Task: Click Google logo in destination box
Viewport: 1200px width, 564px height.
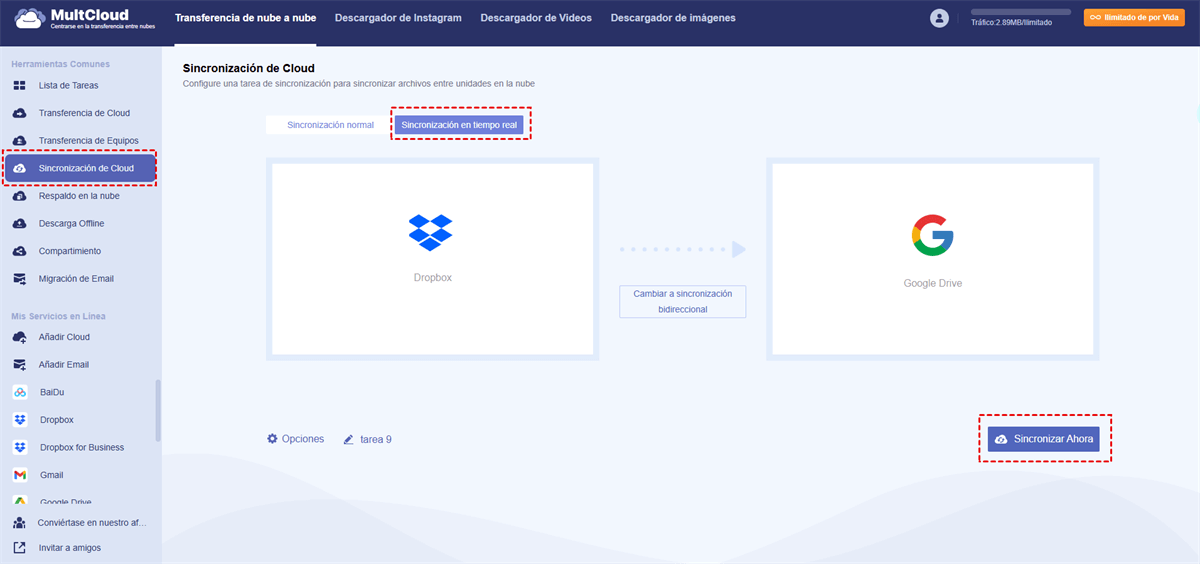Action: tap(932, 236)
